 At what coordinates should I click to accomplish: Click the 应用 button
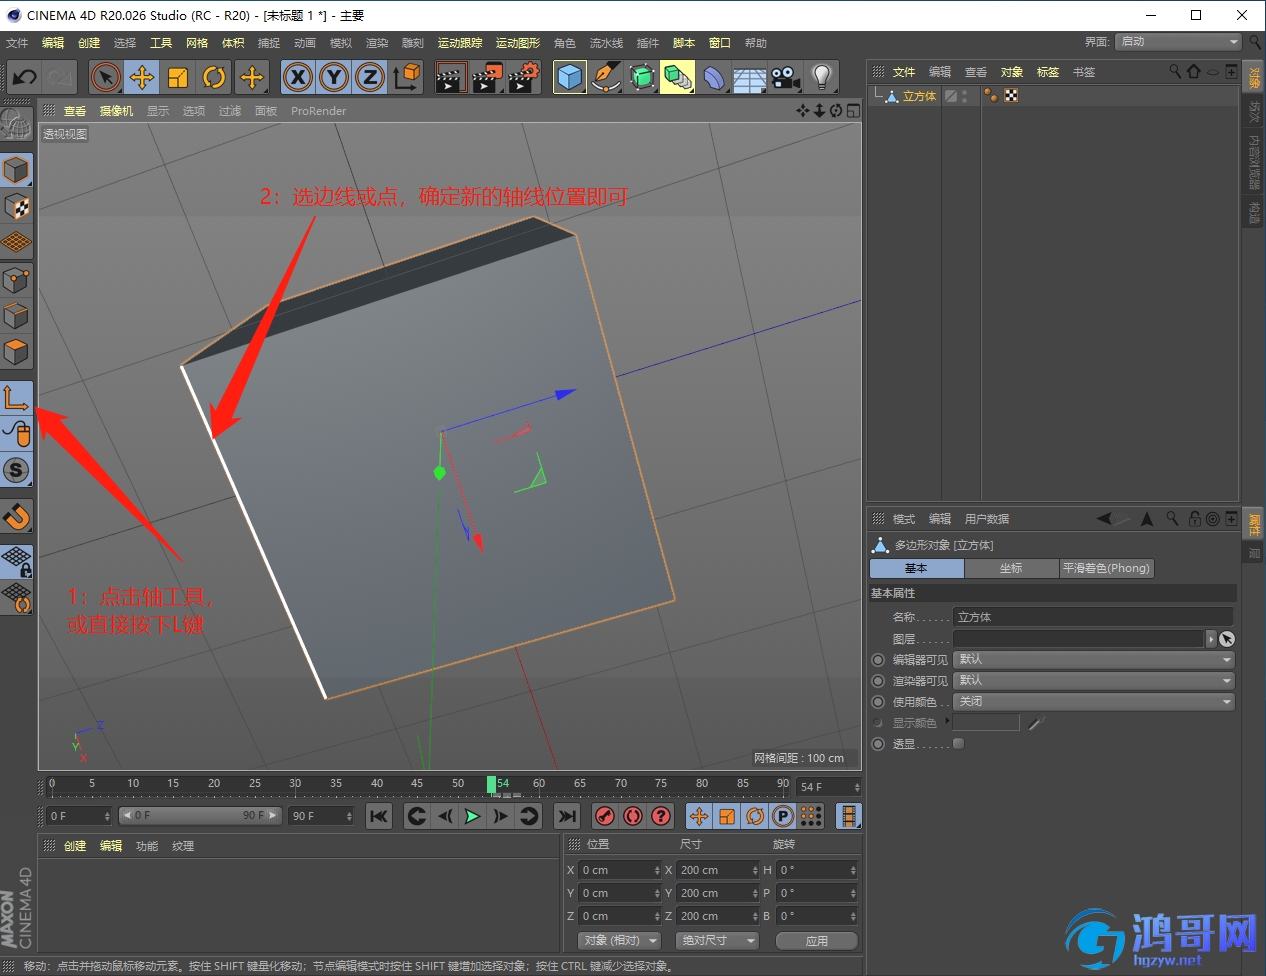coord(817,941)
